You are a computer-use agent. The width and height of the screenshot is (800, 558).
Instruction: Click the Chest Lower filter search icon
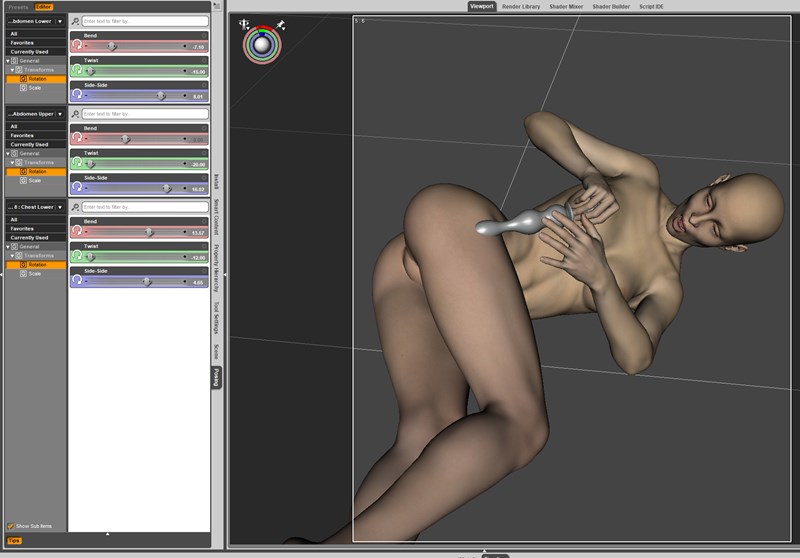tap(76, 207)
